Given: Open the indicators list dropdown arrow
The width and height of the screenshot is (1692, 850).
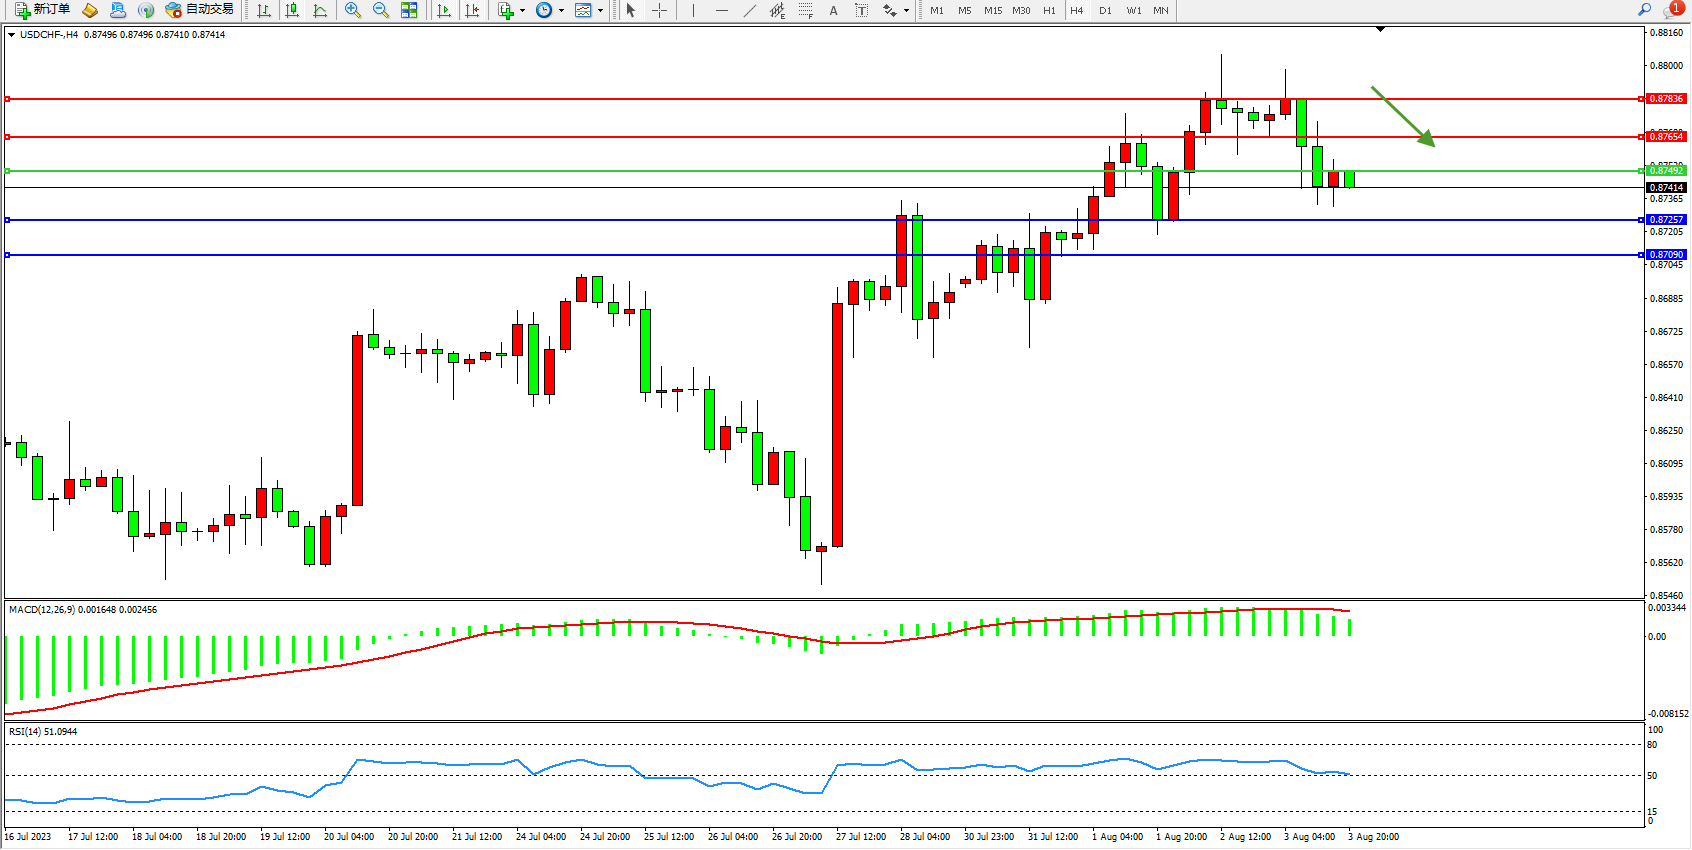Looking at the screenshot, I should pyautogui.click(x=522, y=10).
